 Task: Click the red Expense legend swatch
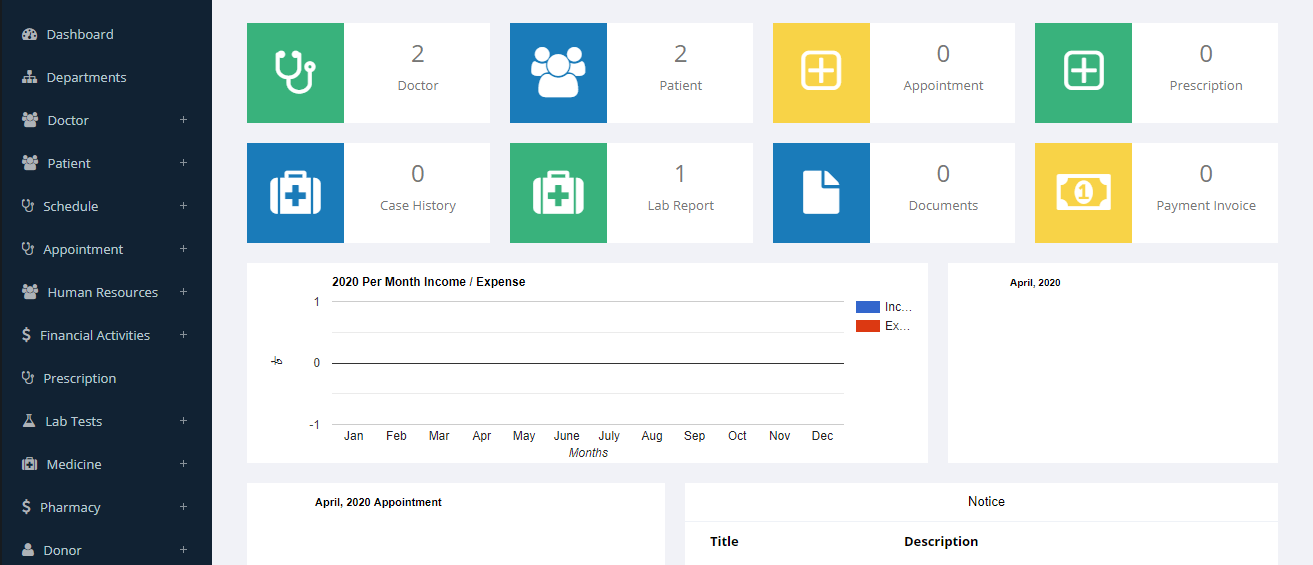click(x=868, y=326)
